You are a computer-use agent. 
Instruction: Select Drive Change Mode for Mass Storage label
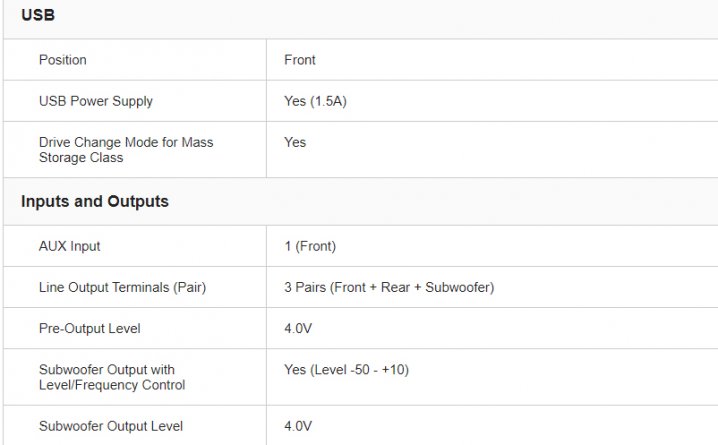pyautogui.click(x=126, y=150)
